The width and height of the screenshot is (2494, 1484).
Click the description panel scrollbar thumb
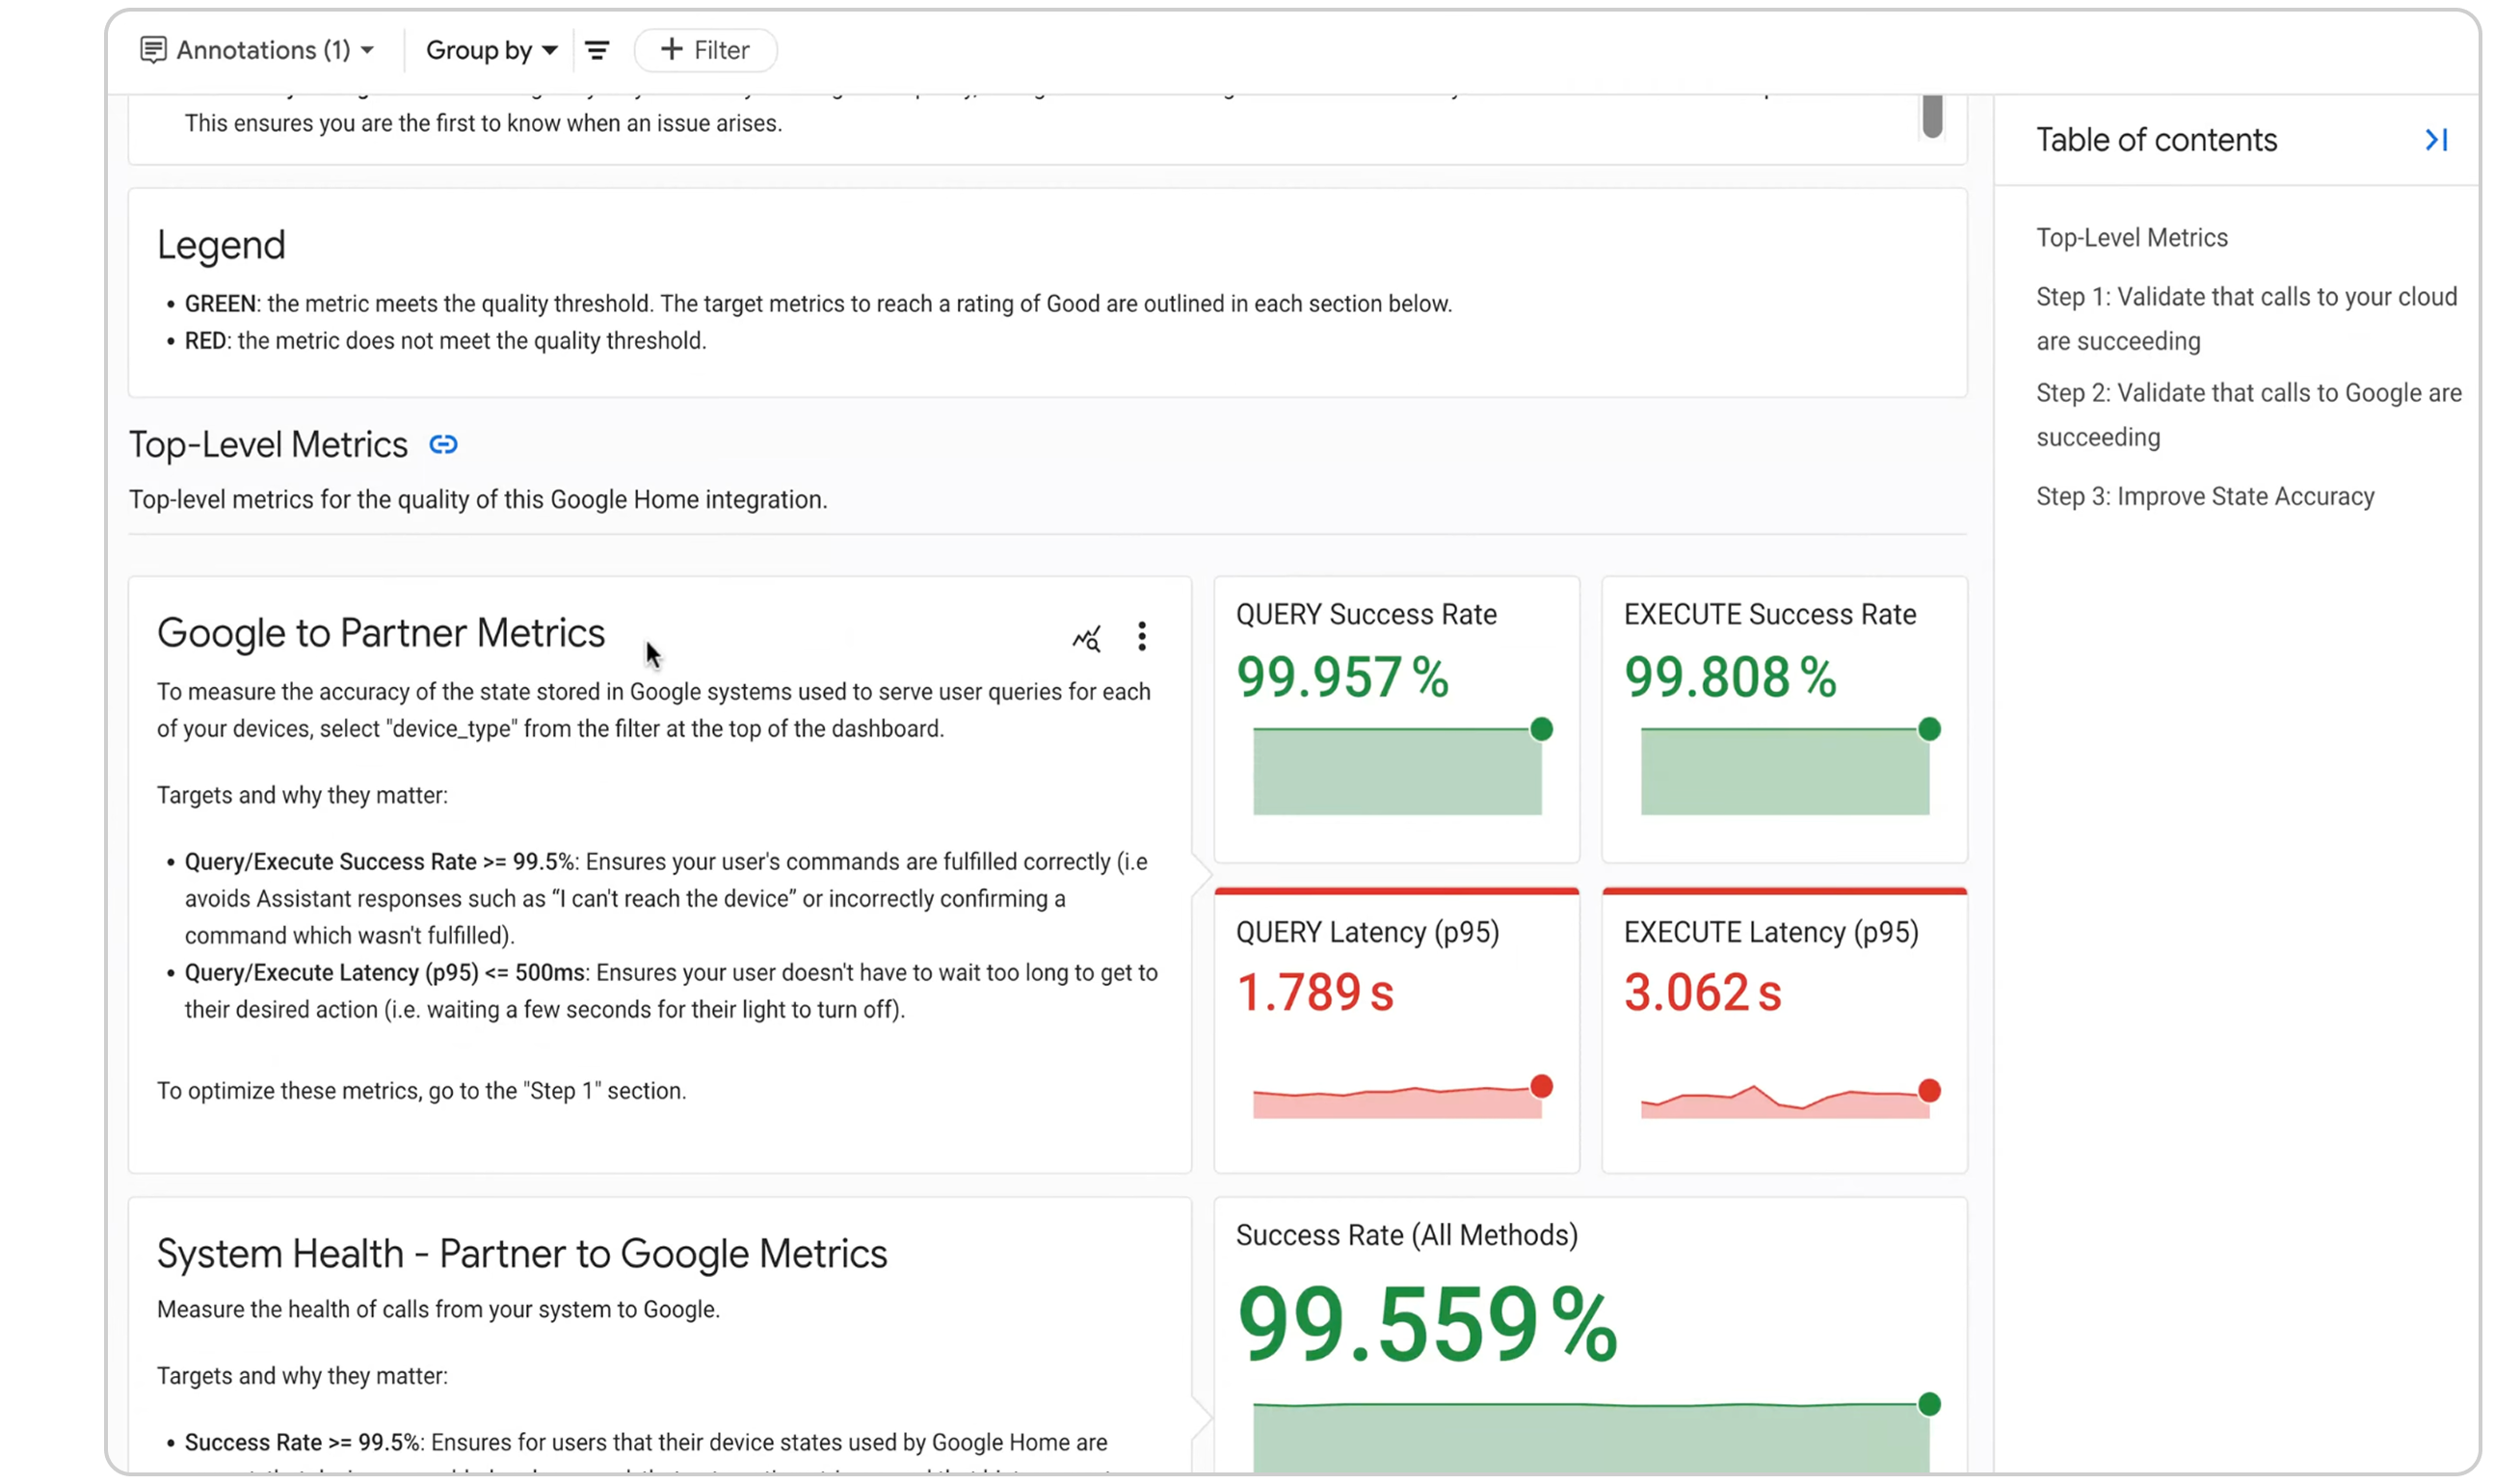pos(1932,116)
